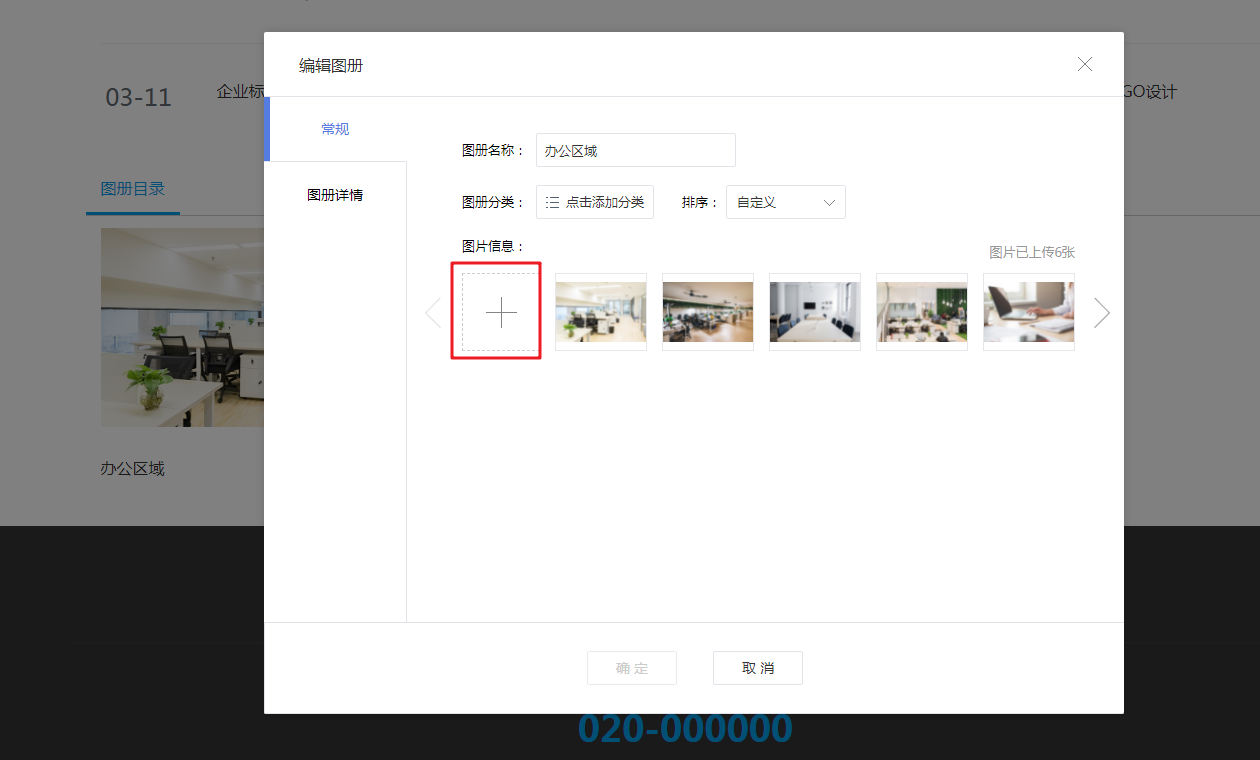Viewport: 1260px width, 760px height.
Task: Select the laptop typing thumbnail
Action: (x=1029, y=312)
